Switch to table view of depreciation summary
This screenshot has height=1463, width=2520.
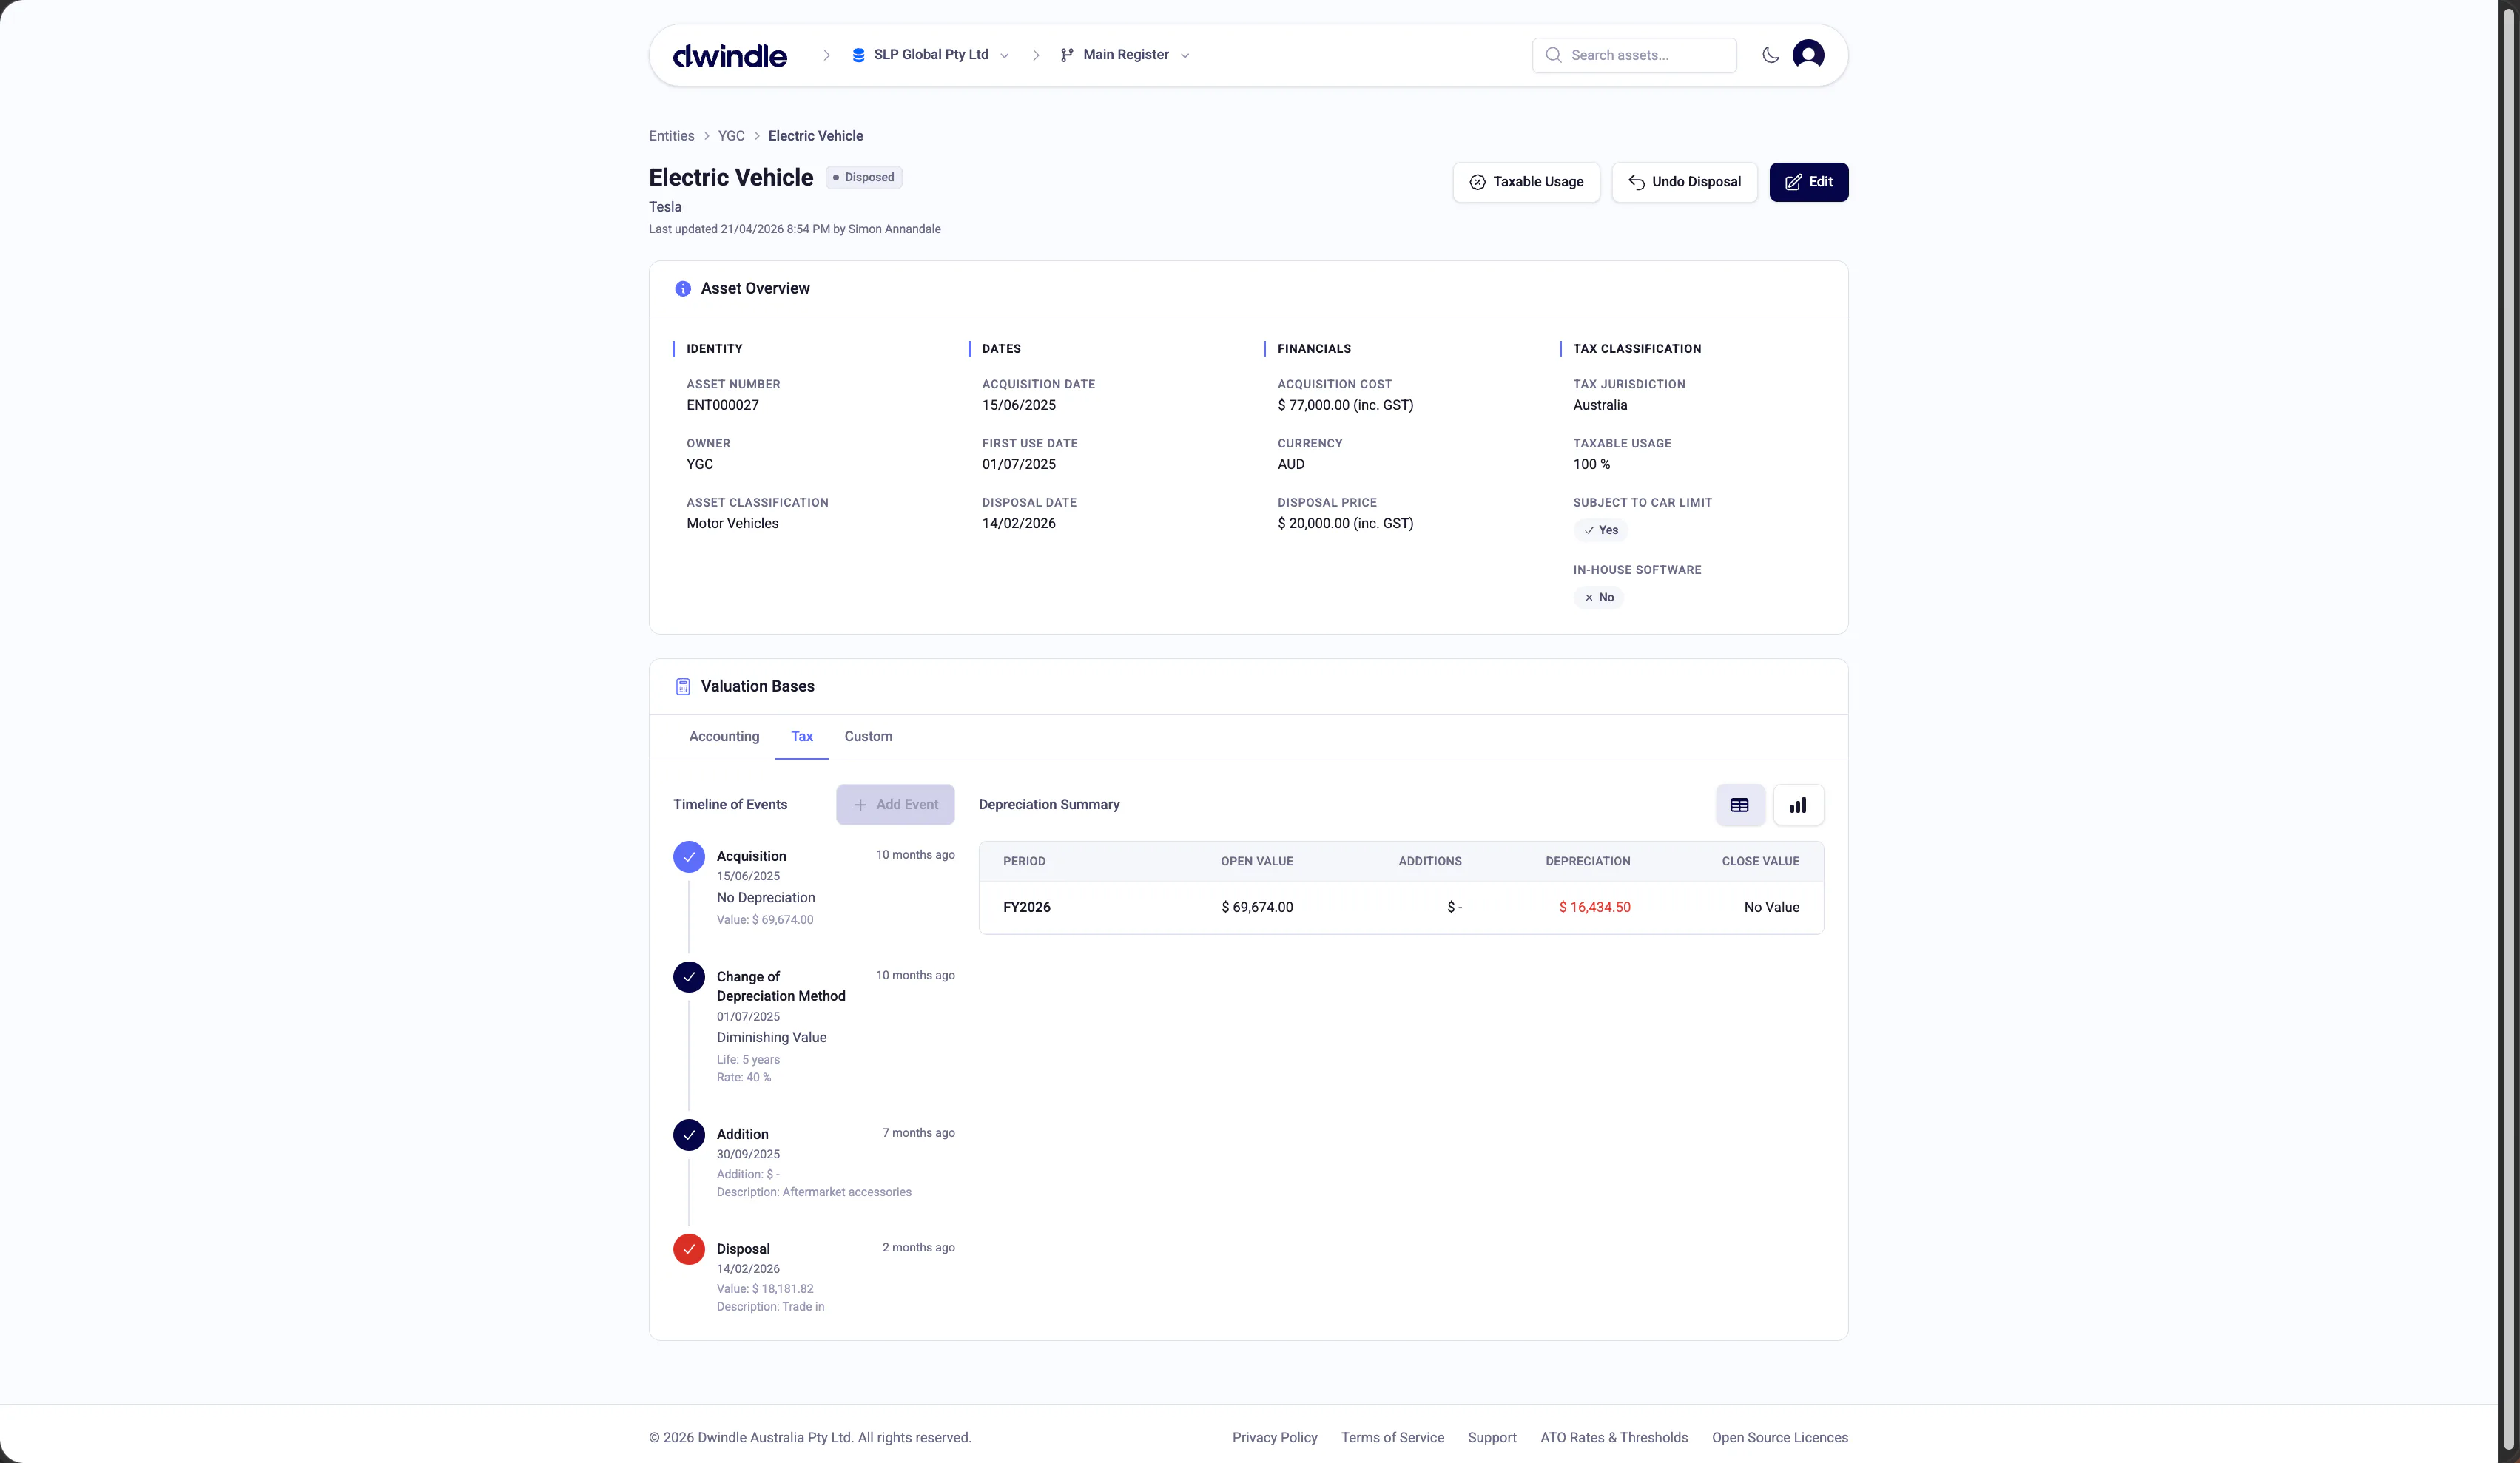pos(1740,805)
